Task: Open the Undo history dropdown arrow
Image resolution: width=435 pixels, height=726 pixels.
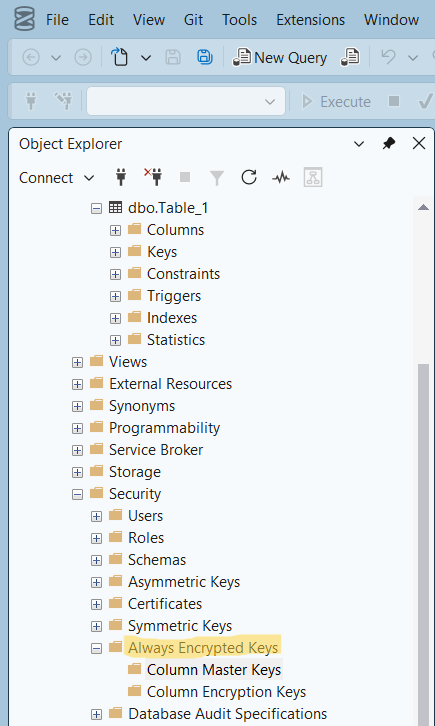Action: click(412, 58)
